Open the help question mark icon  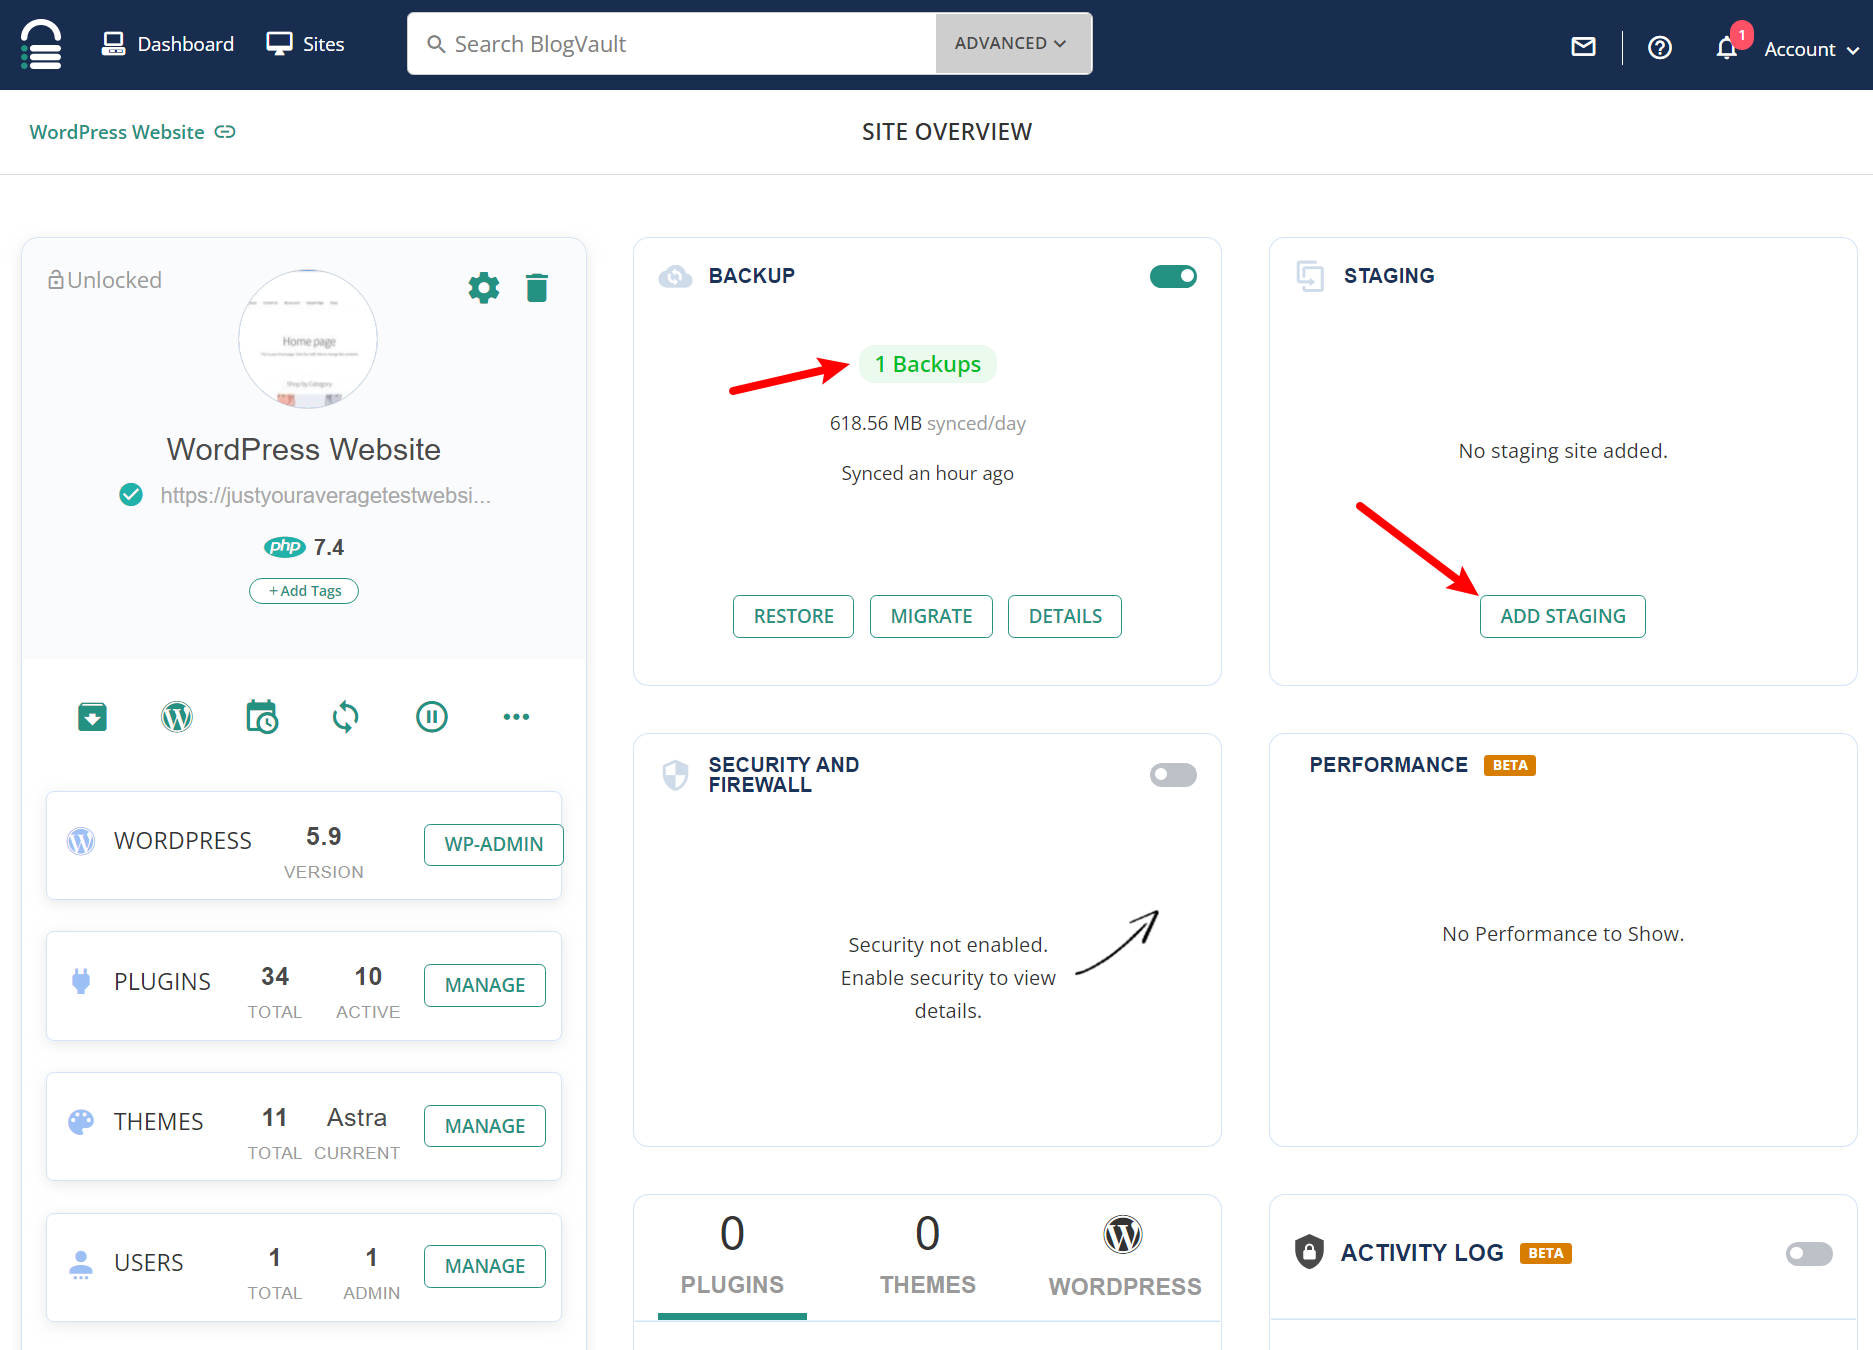point(1660,48)
